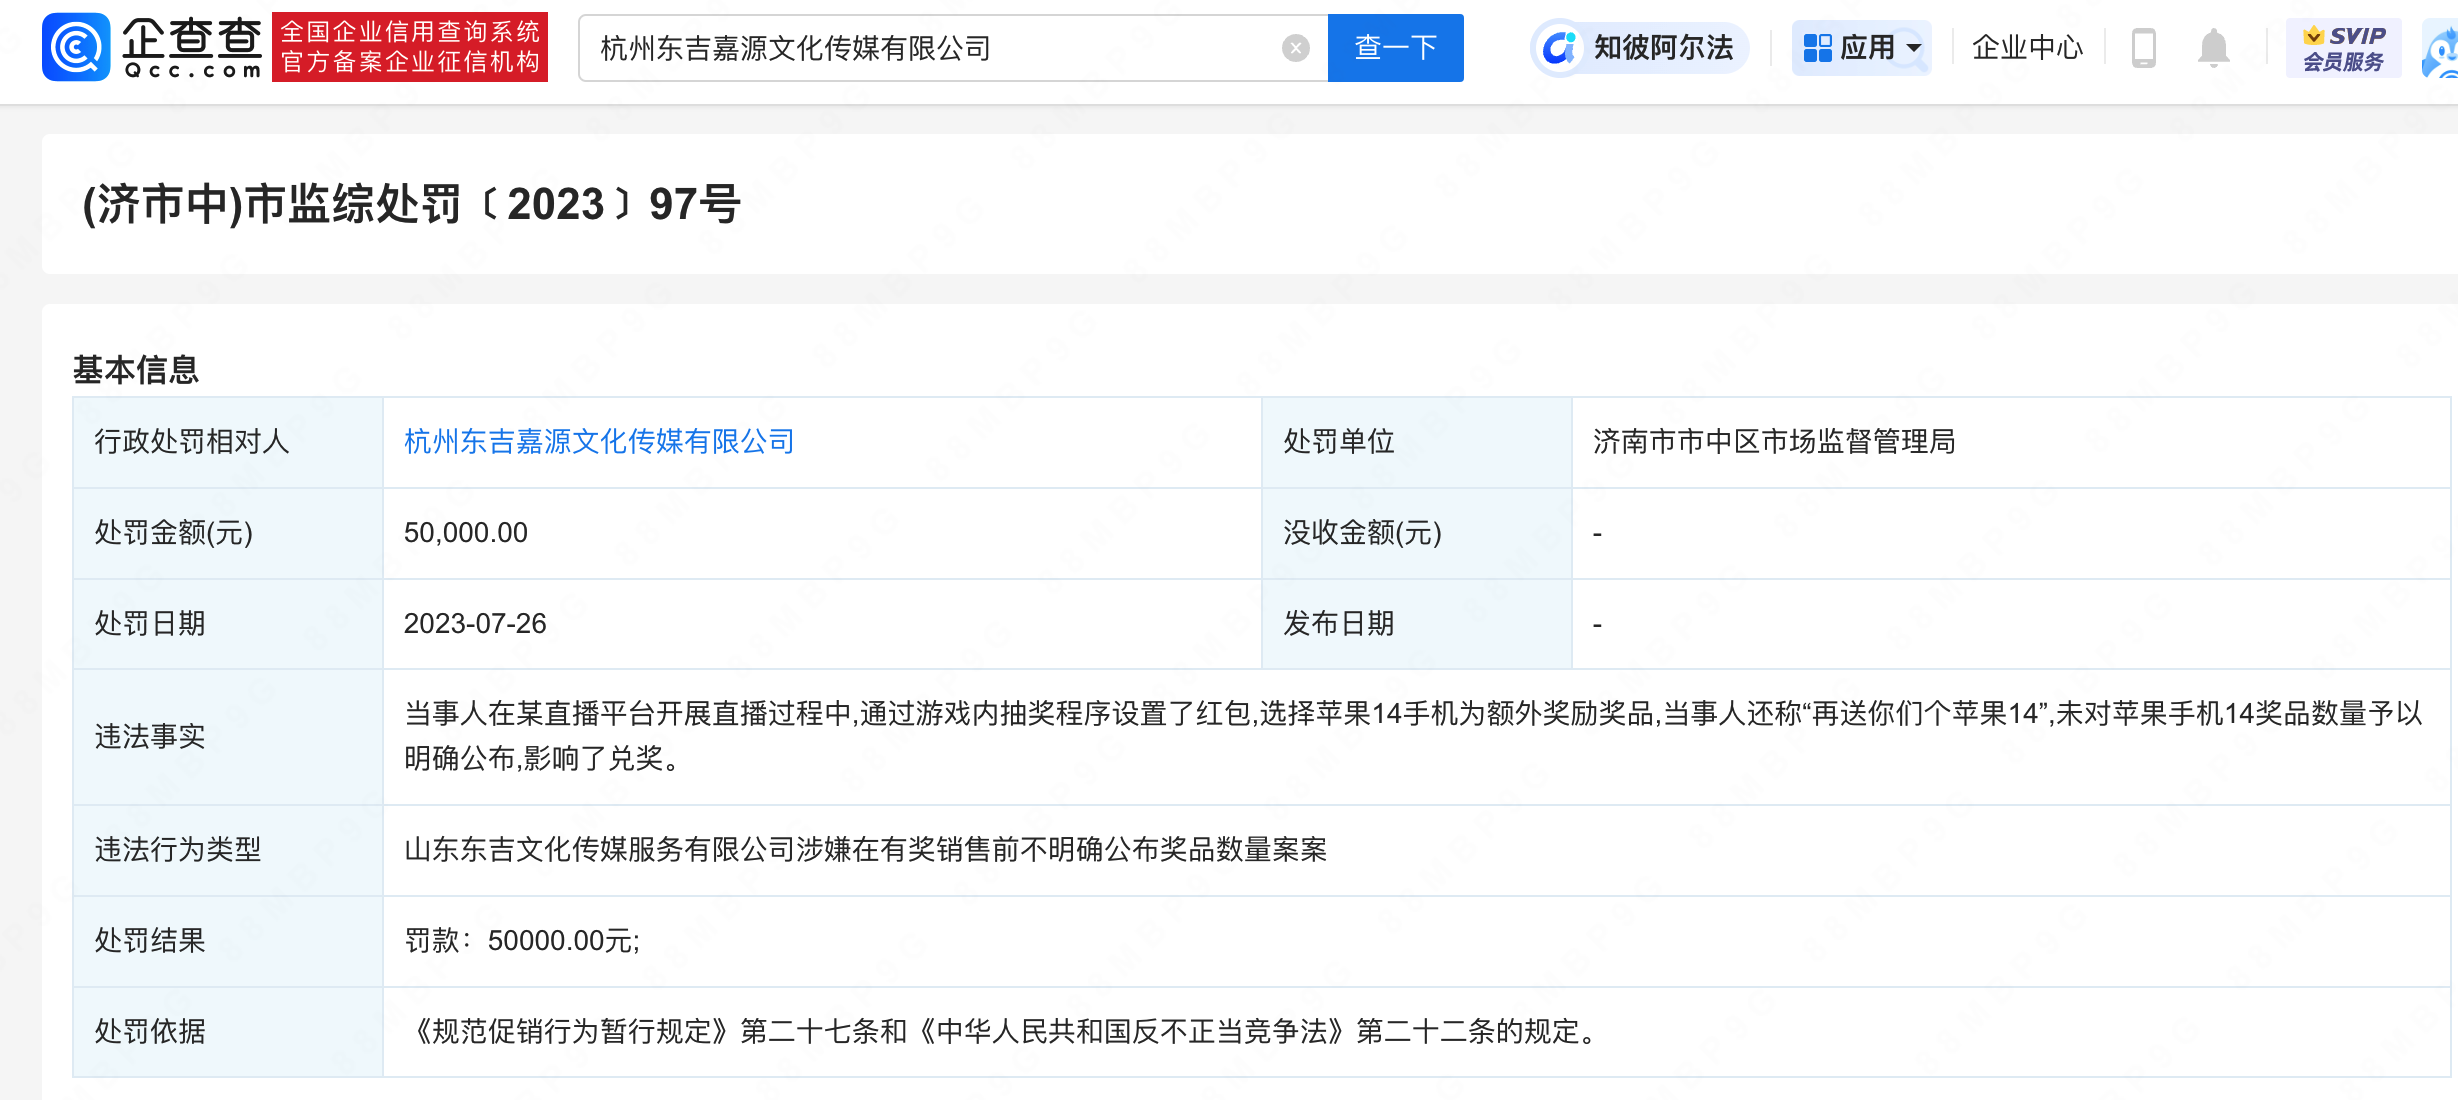This screenshot has width=2458, height=1100.
Task: Open 企业中心 menu item
Action: point(2027,48)
